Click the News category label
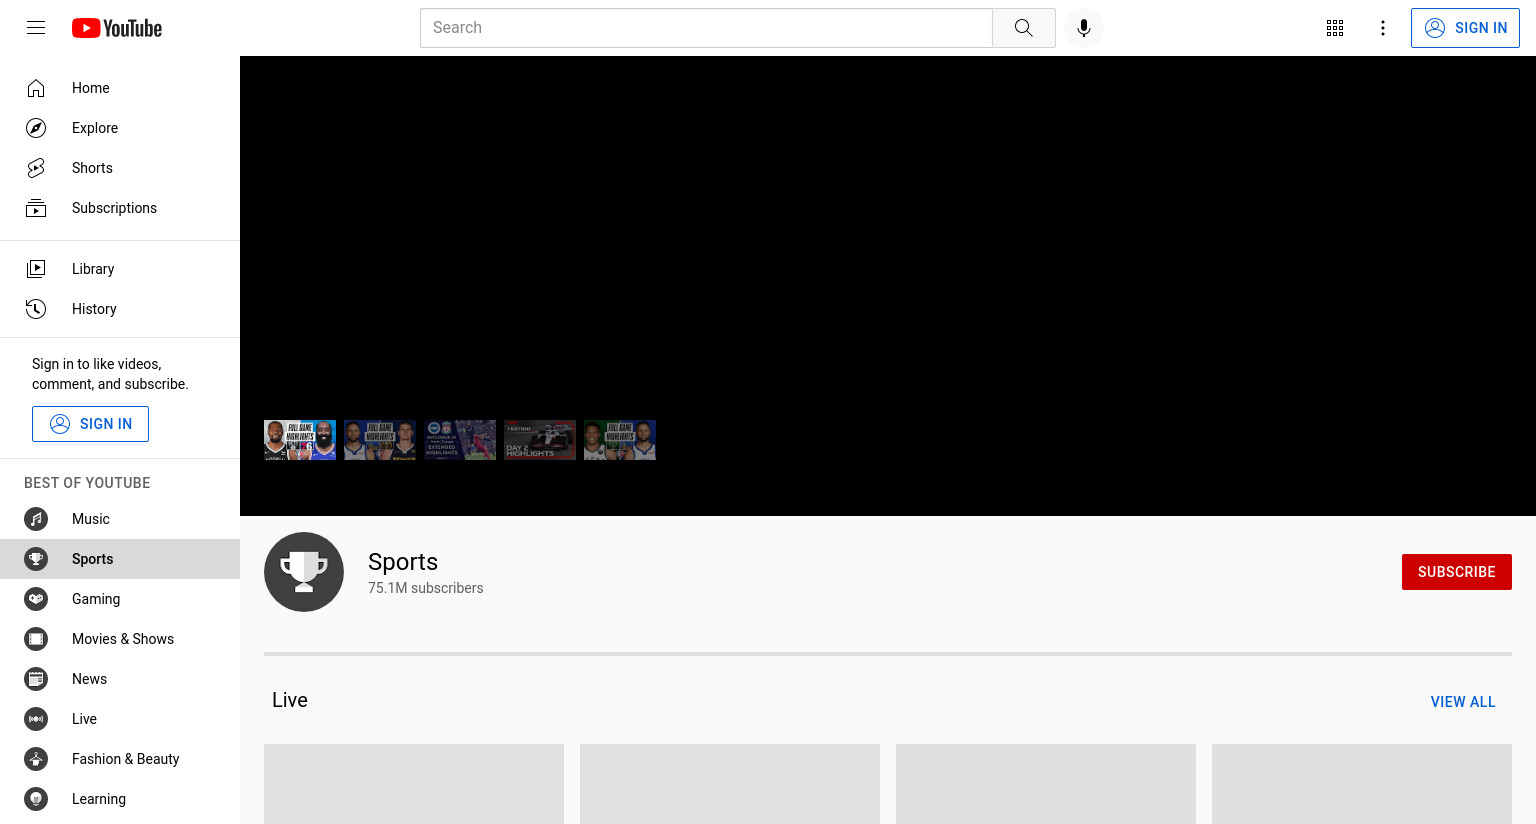Screen dimensions: 1536x824 [x=89, y=679]
